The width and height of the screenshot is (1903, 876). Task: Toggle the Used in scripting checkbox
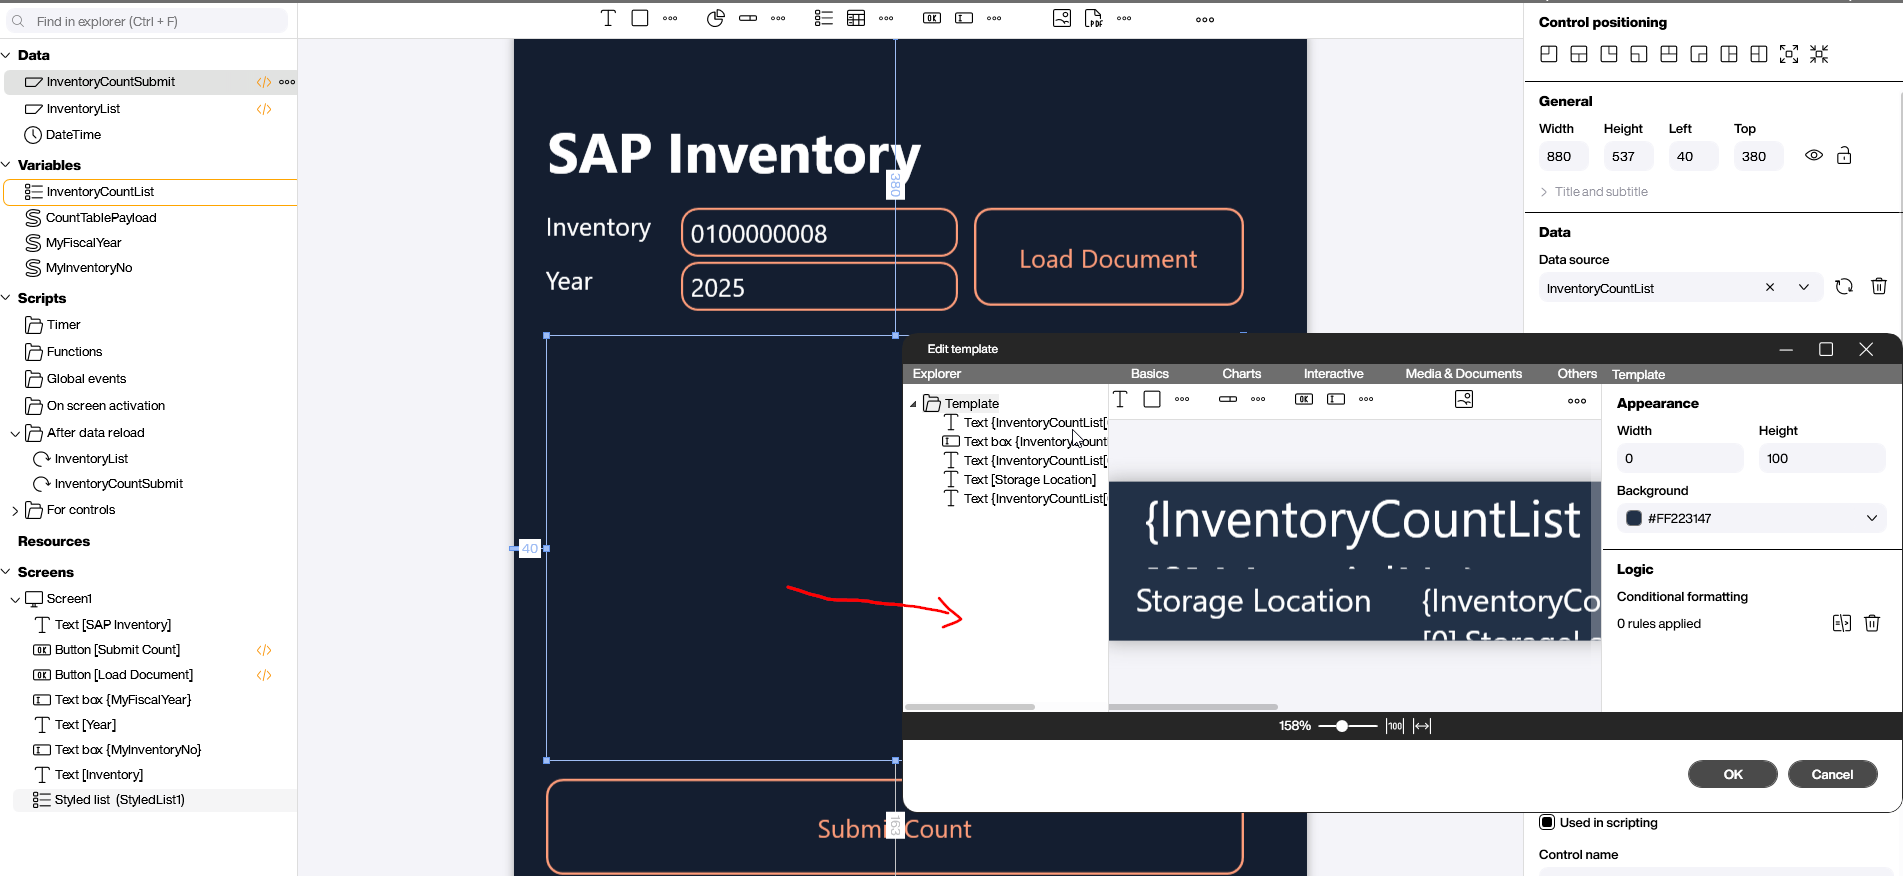click(x=1547, y=822)
